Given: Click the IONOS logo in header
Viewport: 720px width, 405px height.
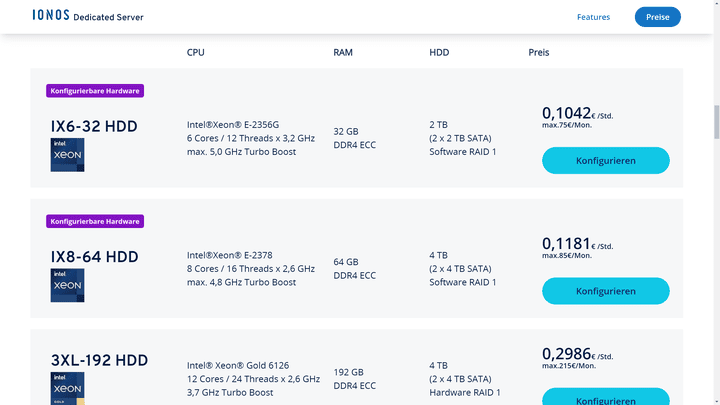Looking at the screenshot, I should pos(51,15).
